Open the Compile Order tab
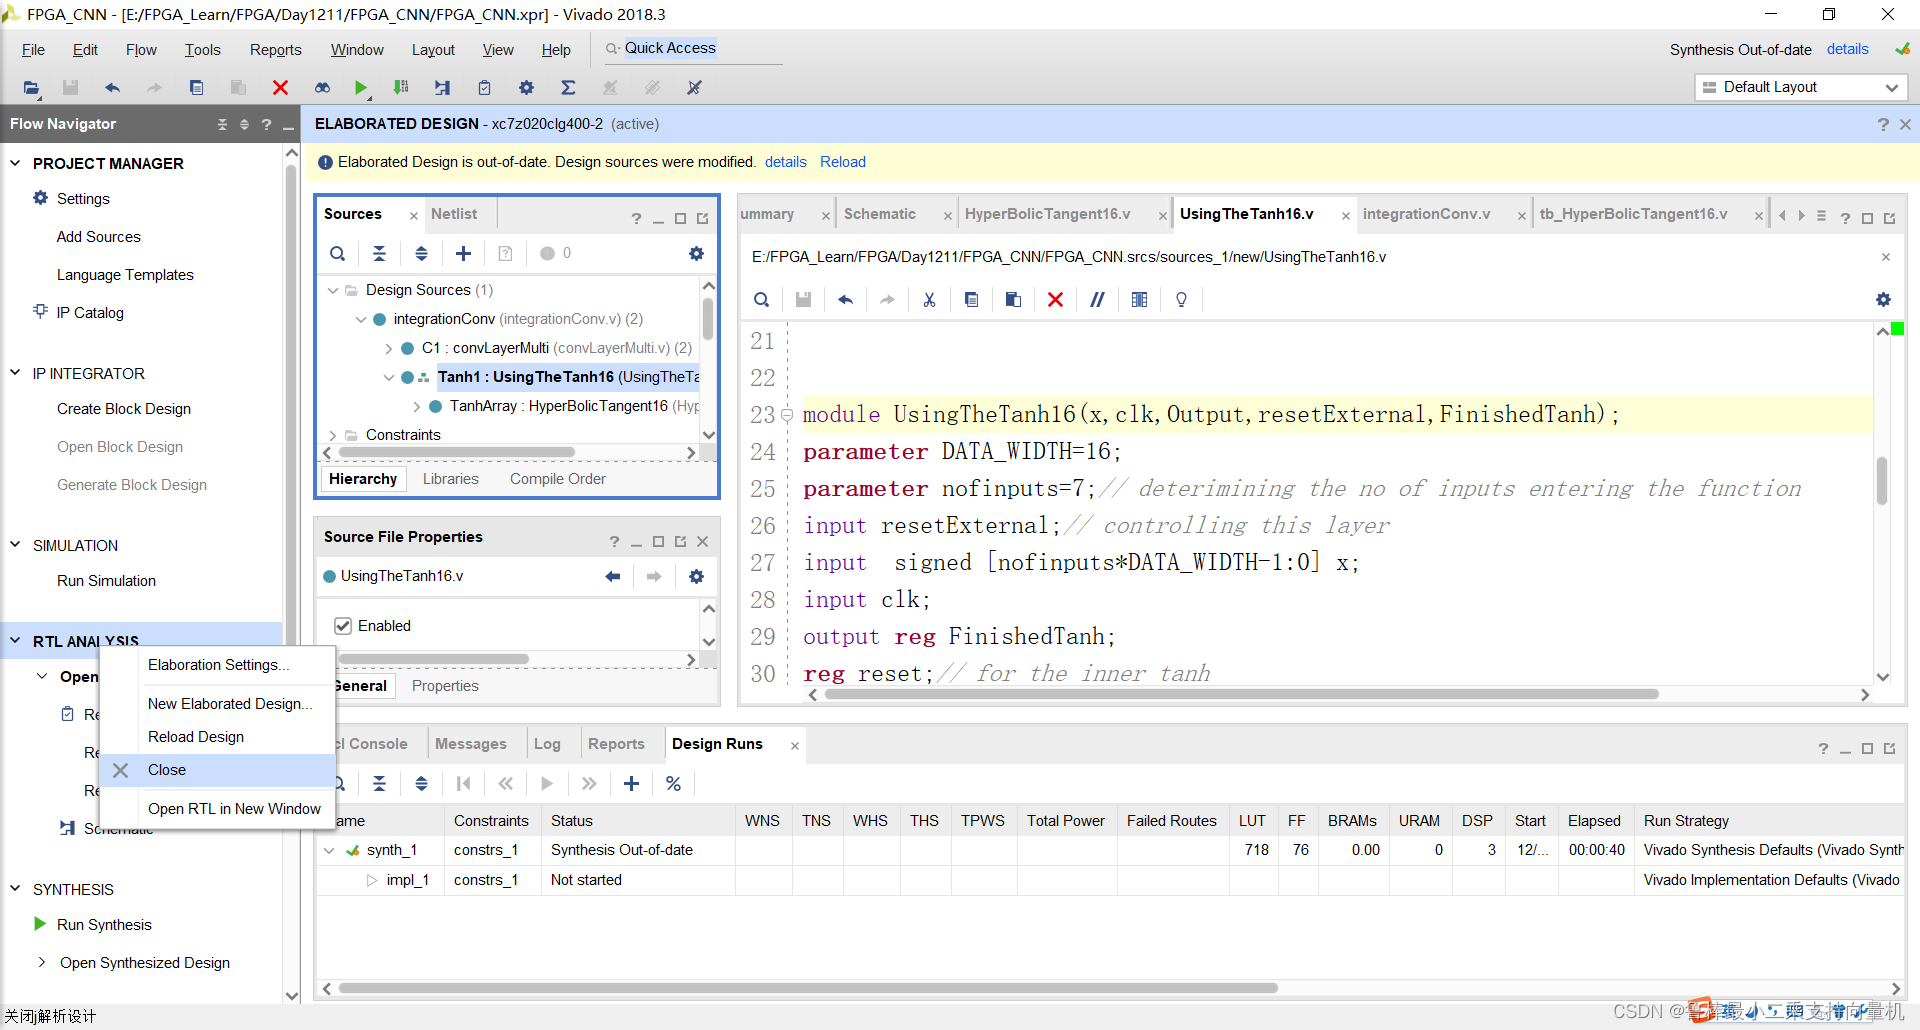This screenshot has width=1920, height=1030. tap(557, 479)
